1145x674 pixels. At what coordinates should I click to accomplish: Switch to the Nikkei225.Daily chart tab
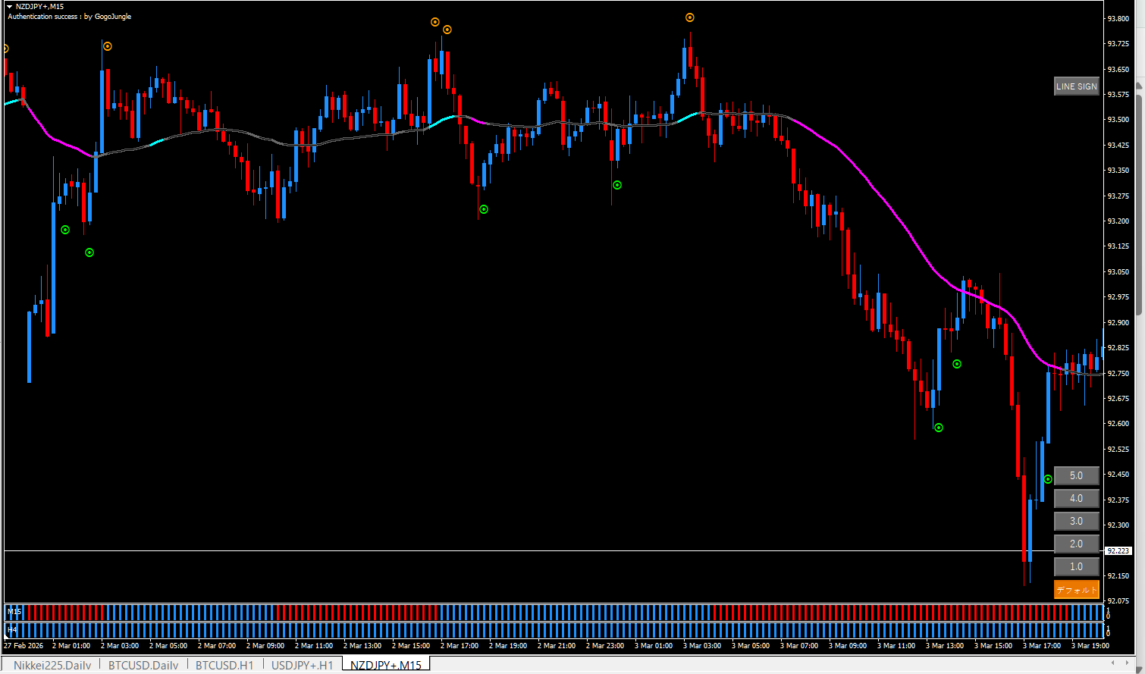[51, 664]
